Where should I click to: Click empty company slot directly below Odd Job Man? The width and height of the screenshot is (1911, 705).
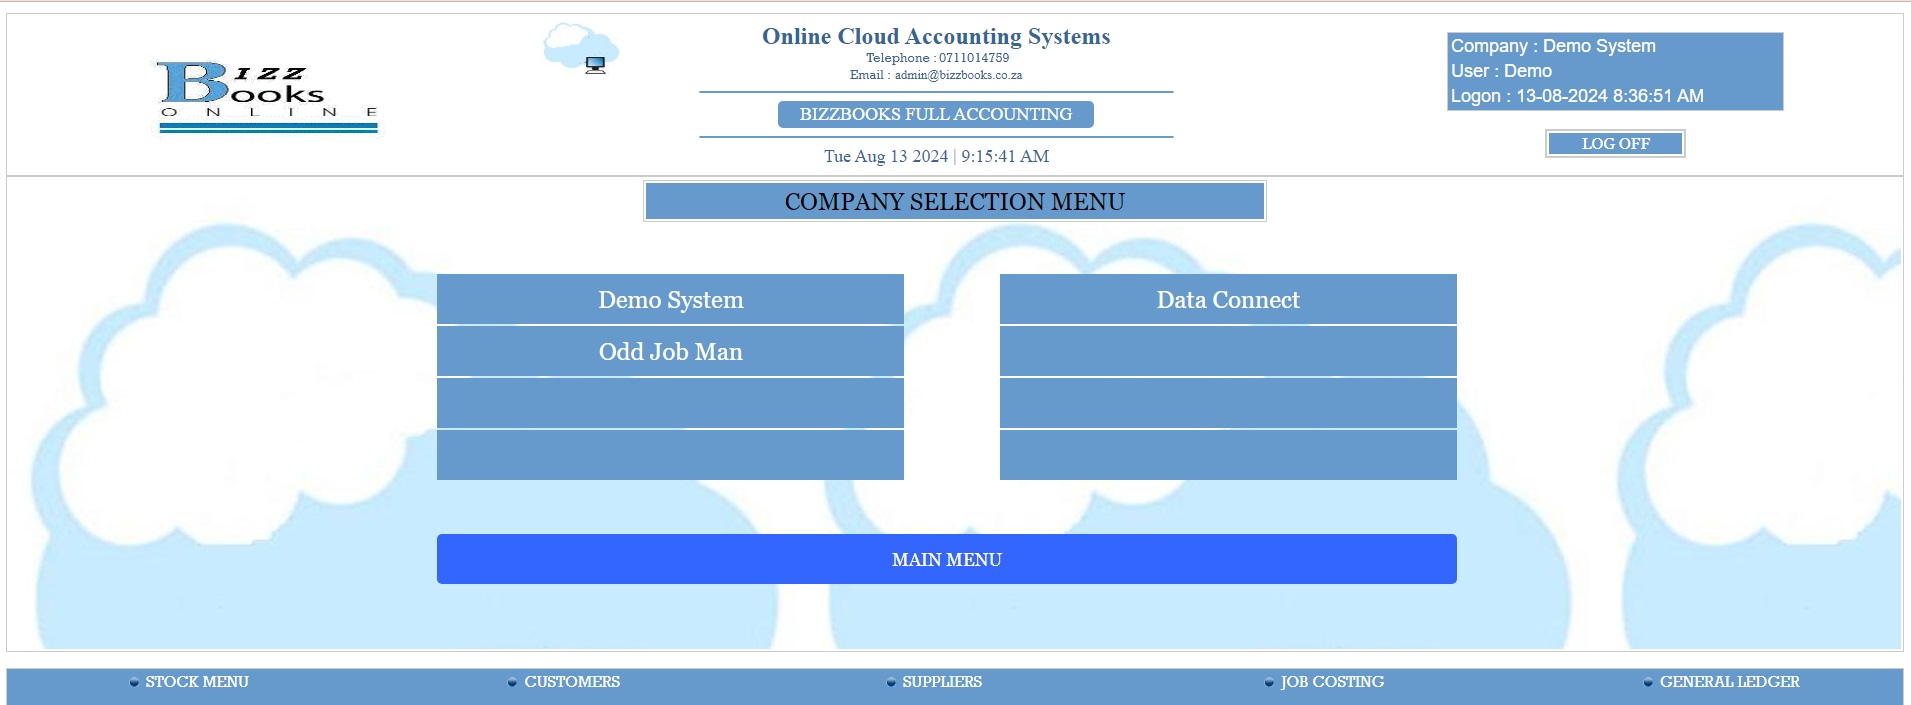coord(670,404)
